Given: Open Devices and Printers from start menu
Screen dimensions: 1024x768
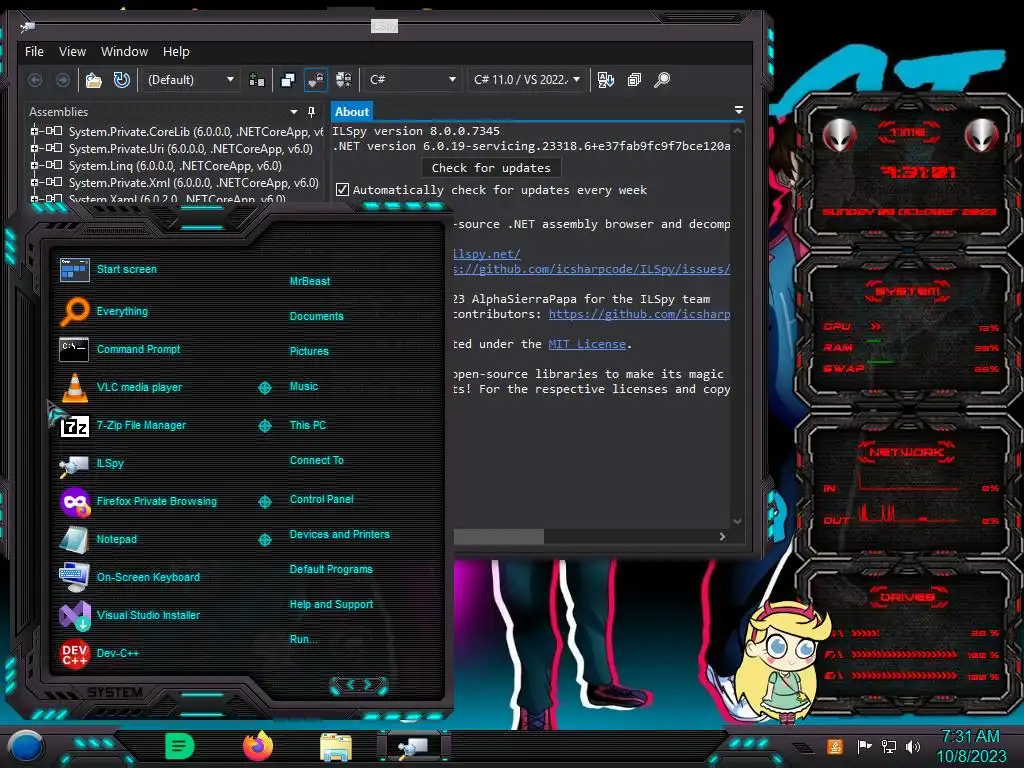Looking at the screenshot, I should tap(340, 534).
